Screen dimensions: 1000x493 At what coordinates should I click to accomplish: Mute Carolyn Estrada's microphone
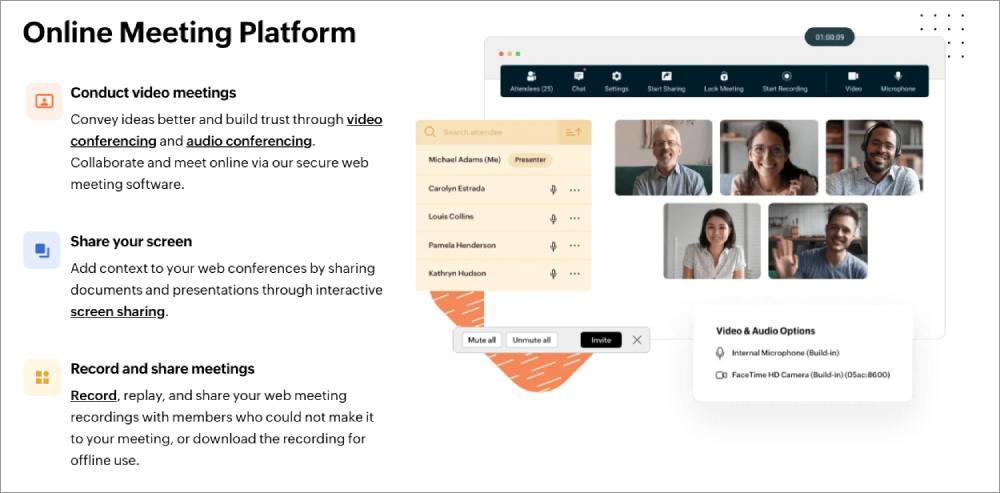[x=554, y=190]
